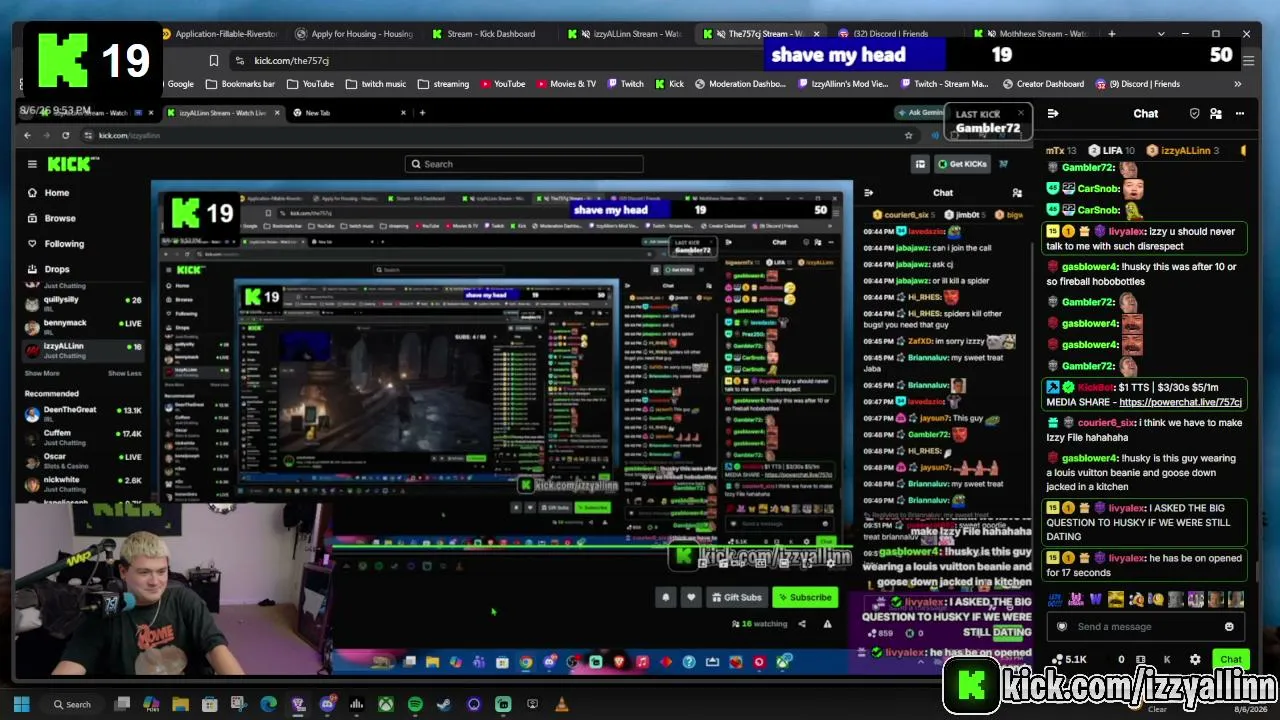Toggle the notification bell beside the heart

[665, 598]
